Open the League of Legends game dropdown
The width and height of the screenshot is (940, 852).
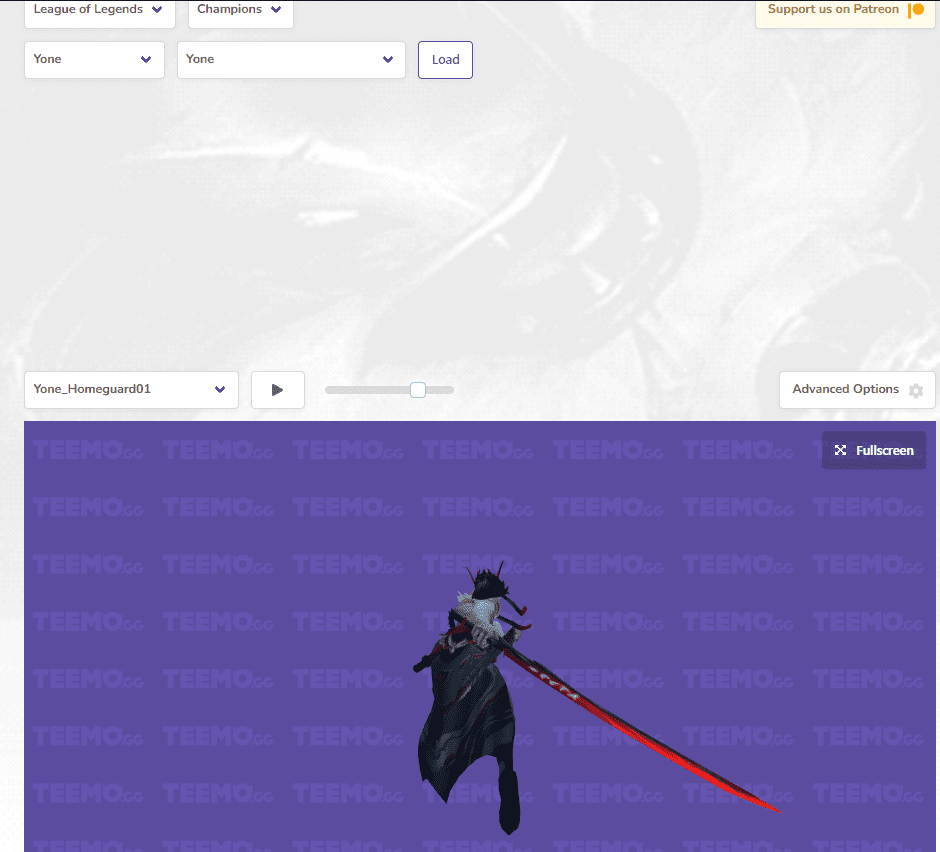click(100, 12)
